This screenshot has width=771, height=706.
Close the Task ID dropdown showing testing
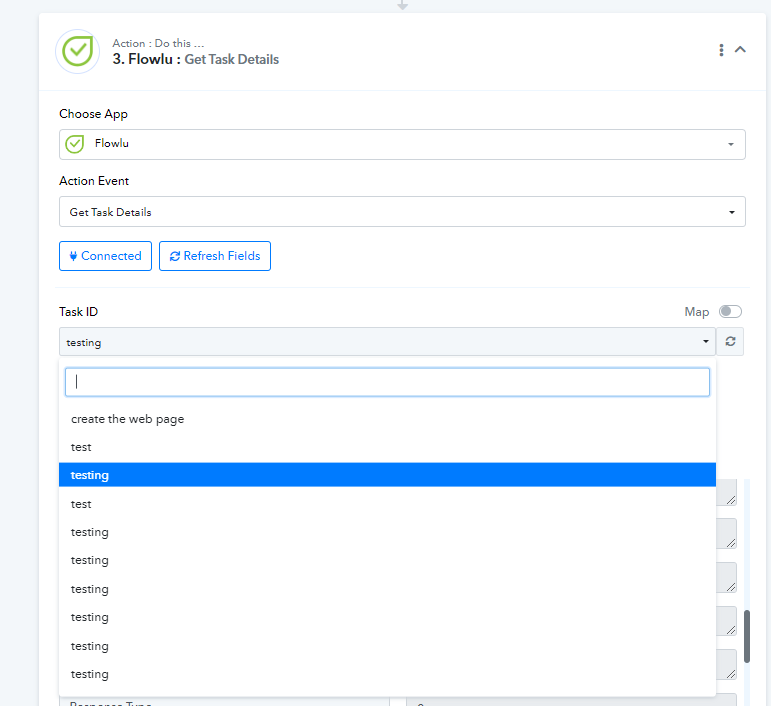(x=387, y=342)
